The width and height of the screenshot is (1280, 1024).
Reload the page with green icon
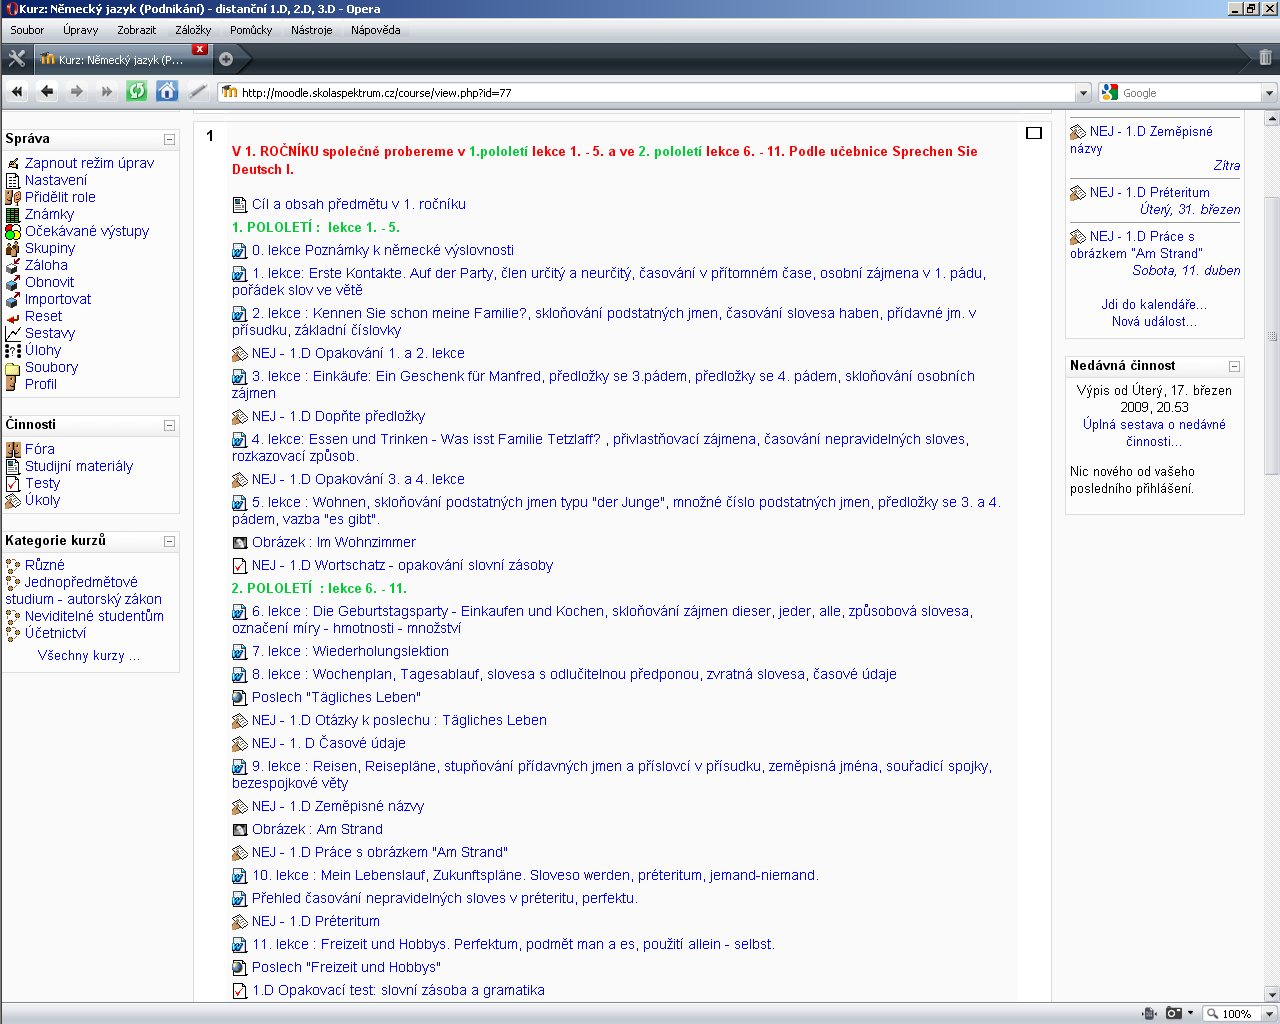point(137,92)
